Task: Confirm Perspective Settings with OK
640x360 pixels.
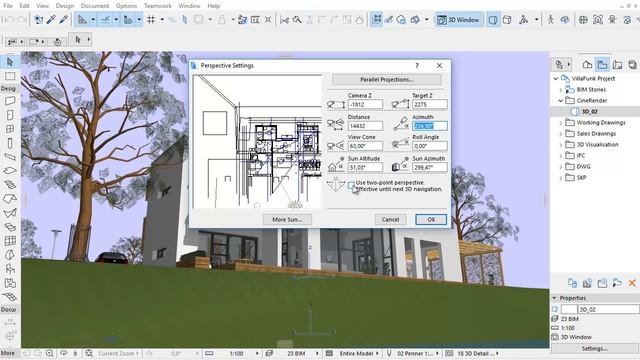Action: [431, 220]
